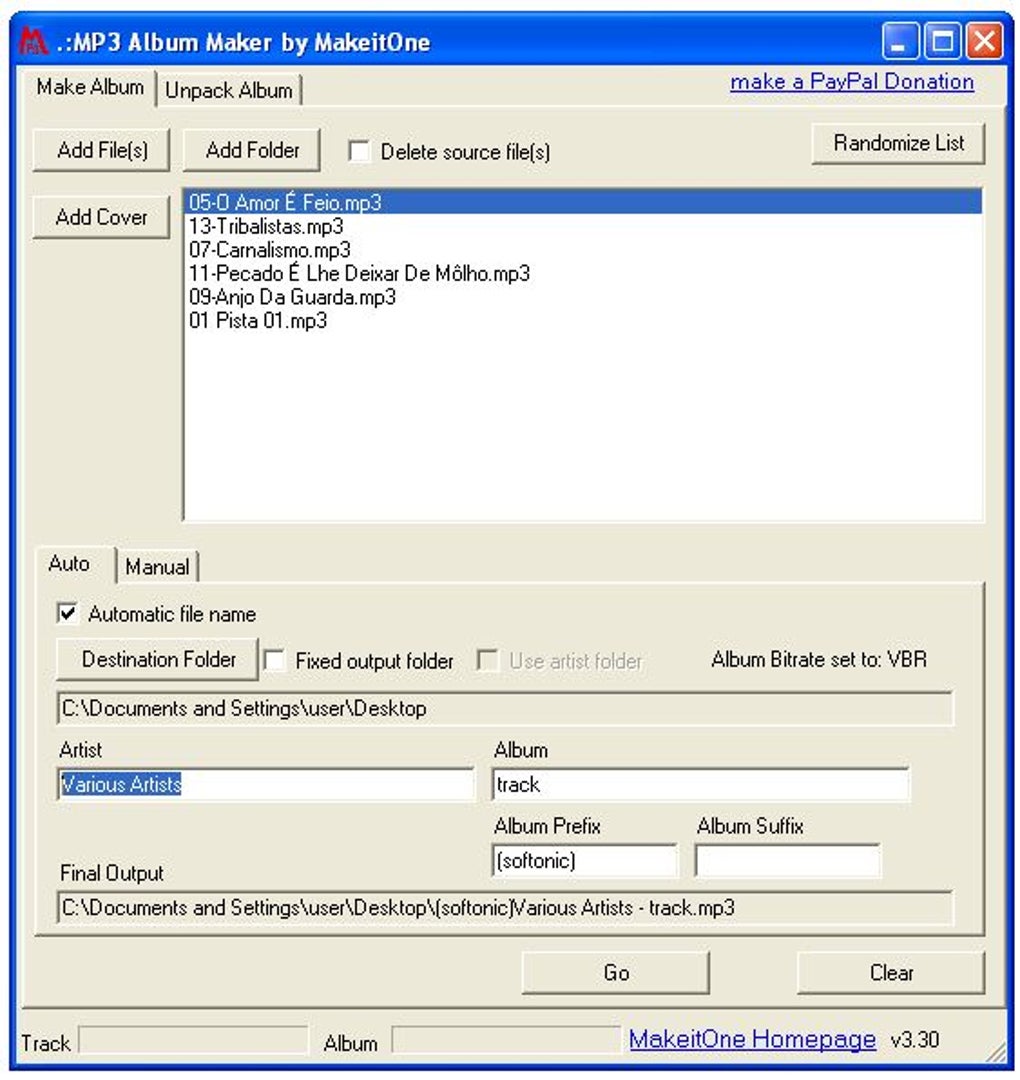Click the empty Album Suffix field
Screen dimensions: 1020x1080
pyautogui.click(x=787, y=860)
